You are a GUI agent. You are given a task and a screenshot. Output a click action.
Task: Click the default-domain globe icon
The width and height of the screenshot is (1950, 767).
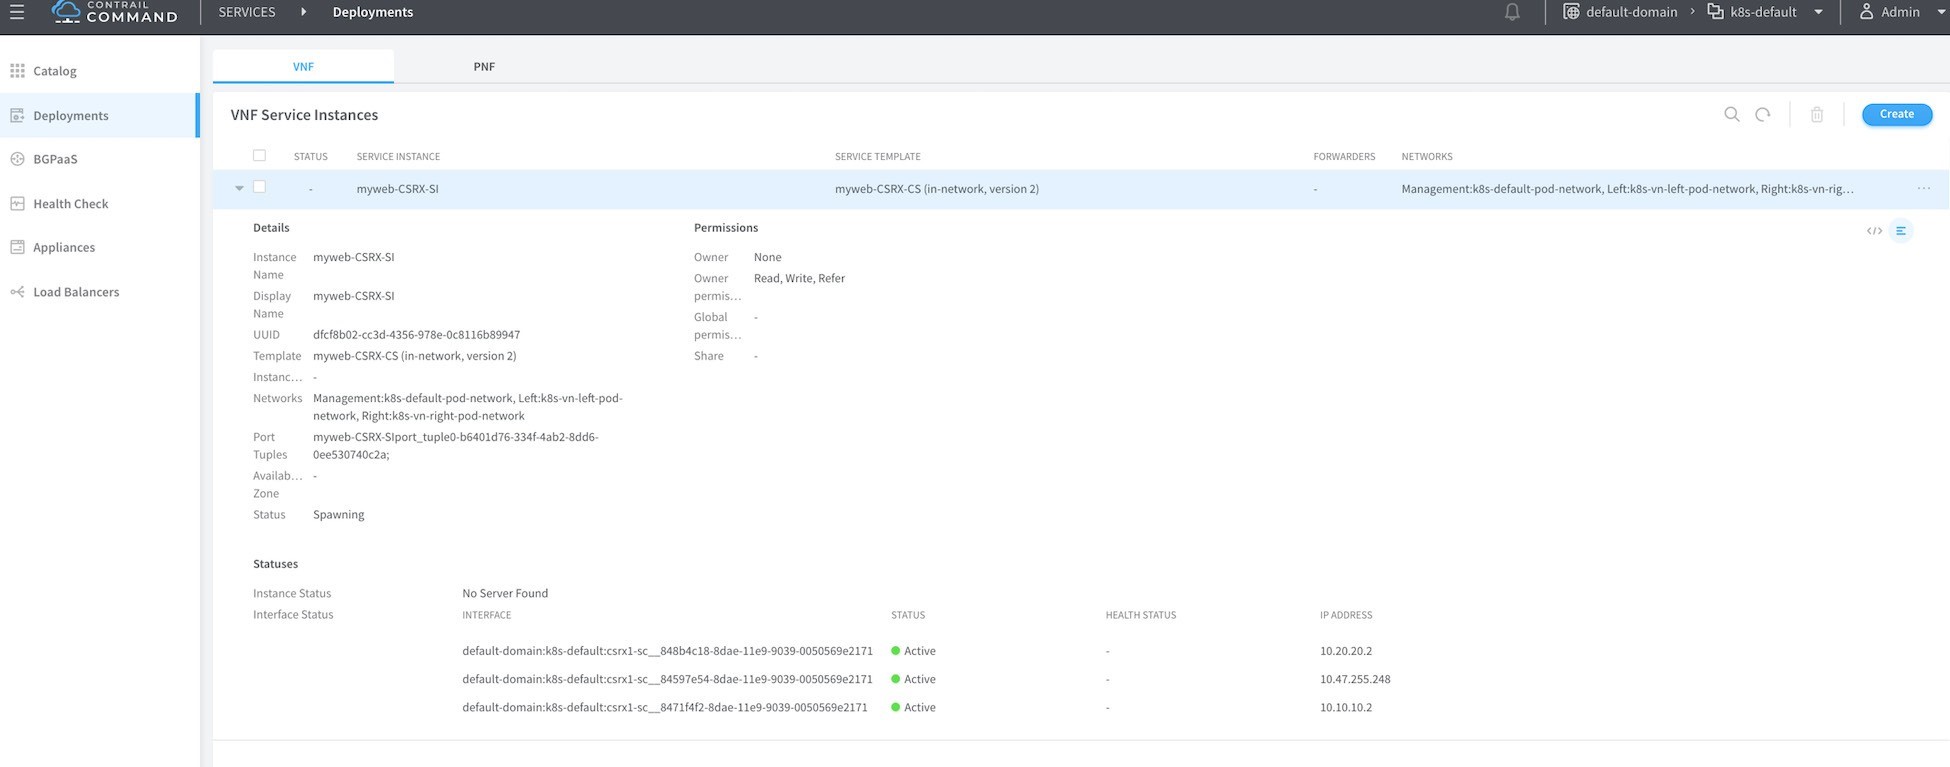[1571, 12]
